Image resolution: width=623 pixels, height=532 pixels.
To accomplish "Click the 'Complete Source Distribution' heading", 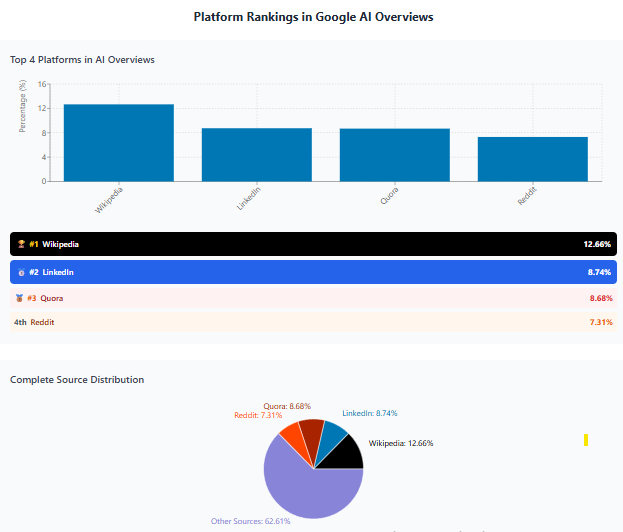I will point(77,379).
